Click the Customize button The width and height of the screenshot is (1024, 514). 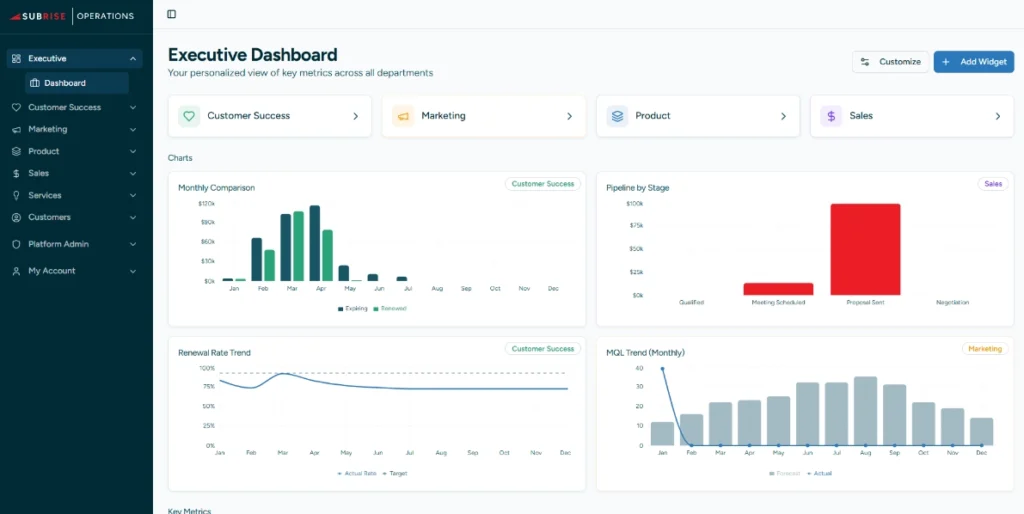point(890,62)
